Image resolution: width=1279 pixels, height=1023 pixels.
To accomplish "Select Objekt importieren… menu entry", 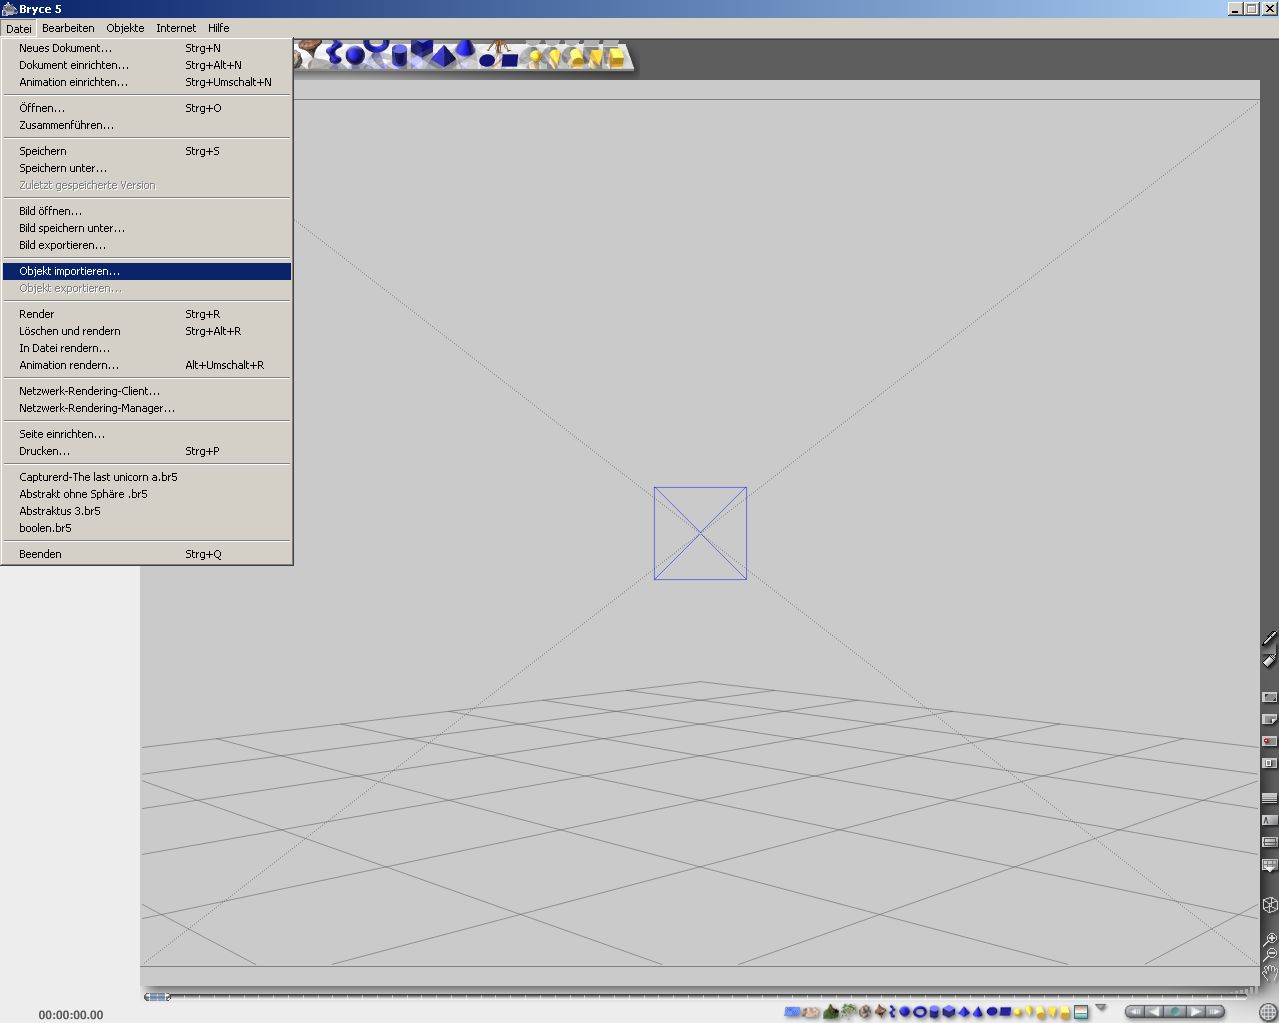I will pos(147,271).
